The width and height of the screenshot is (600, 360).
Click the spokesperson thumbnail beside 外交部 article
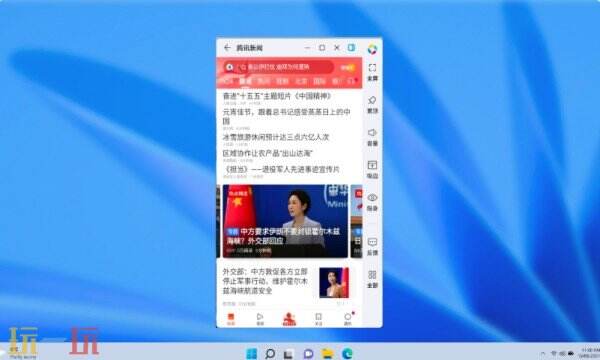pos(334,283)
